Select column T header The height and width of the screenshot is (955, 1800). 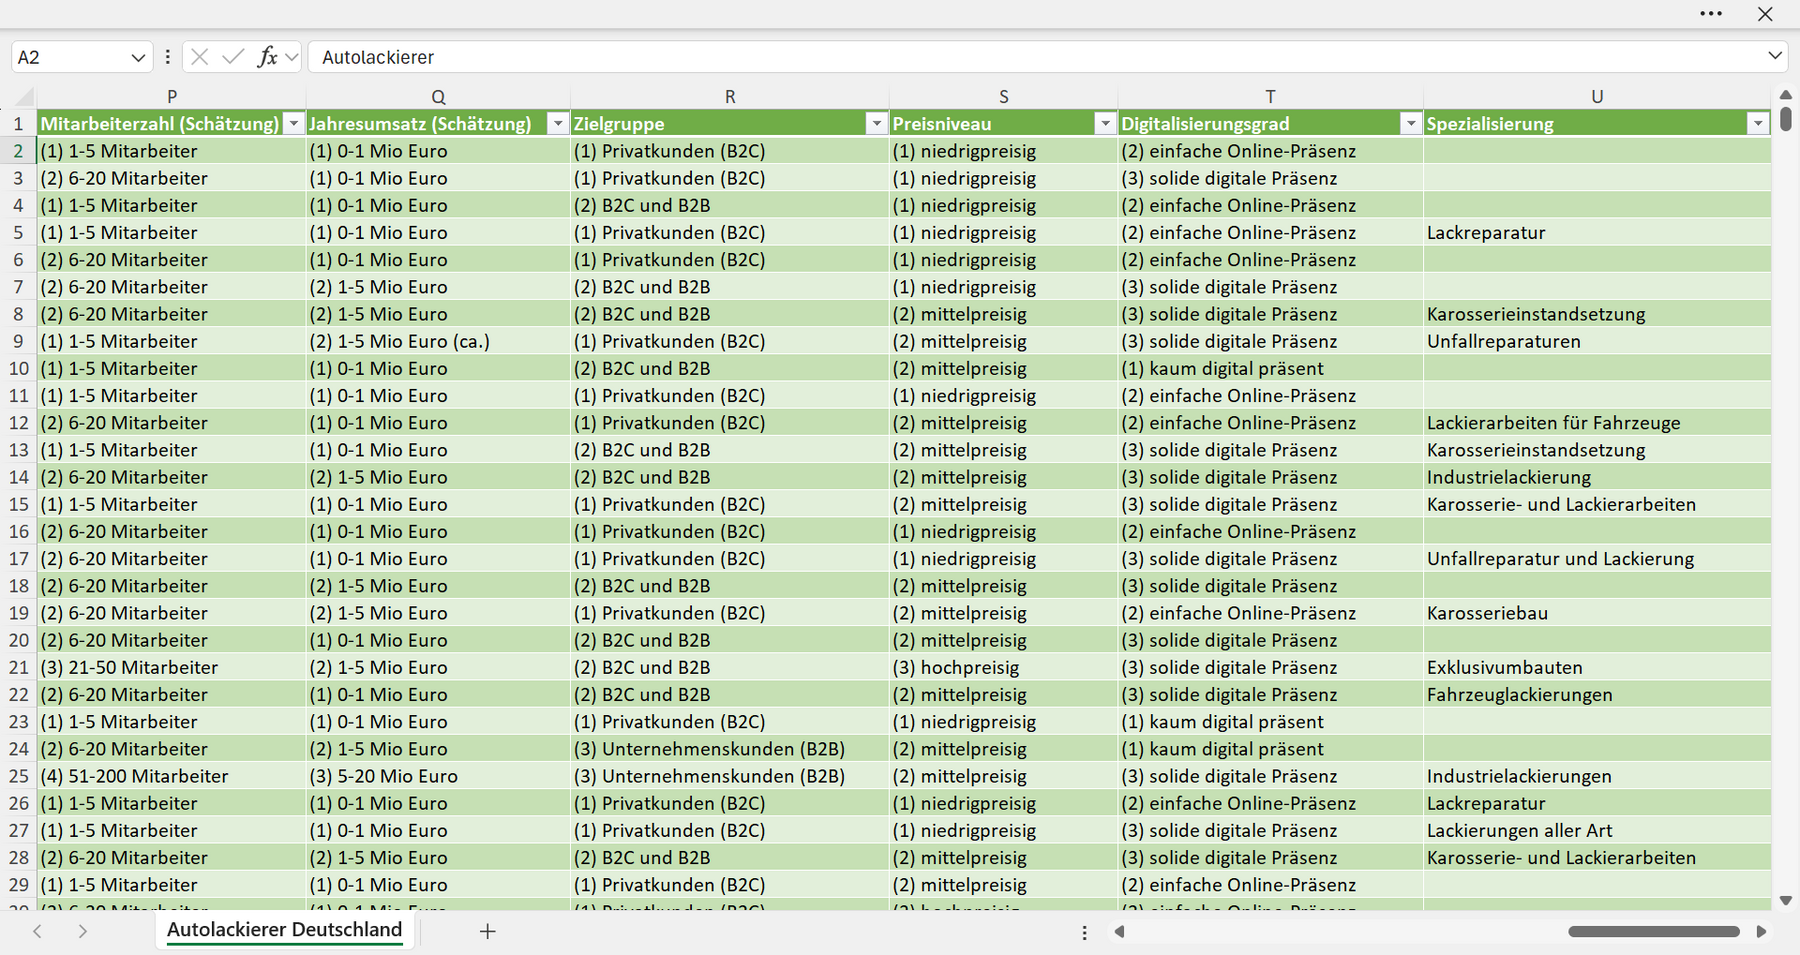[1270, 97]
